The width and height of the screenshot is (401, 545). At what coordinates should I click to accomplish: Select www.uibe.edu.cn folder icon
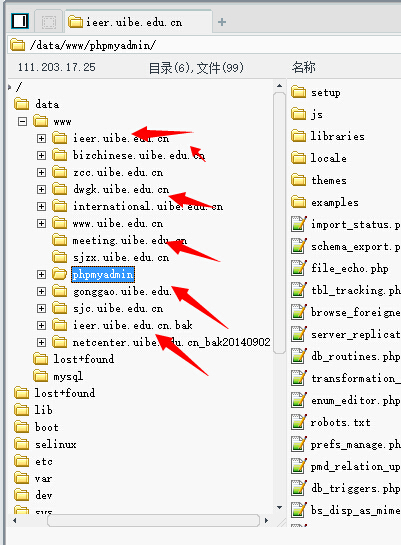(x=59, y=223)
